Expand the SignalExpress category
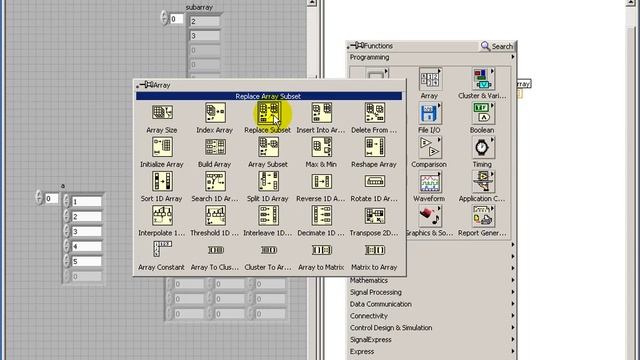 coord(432,340)
